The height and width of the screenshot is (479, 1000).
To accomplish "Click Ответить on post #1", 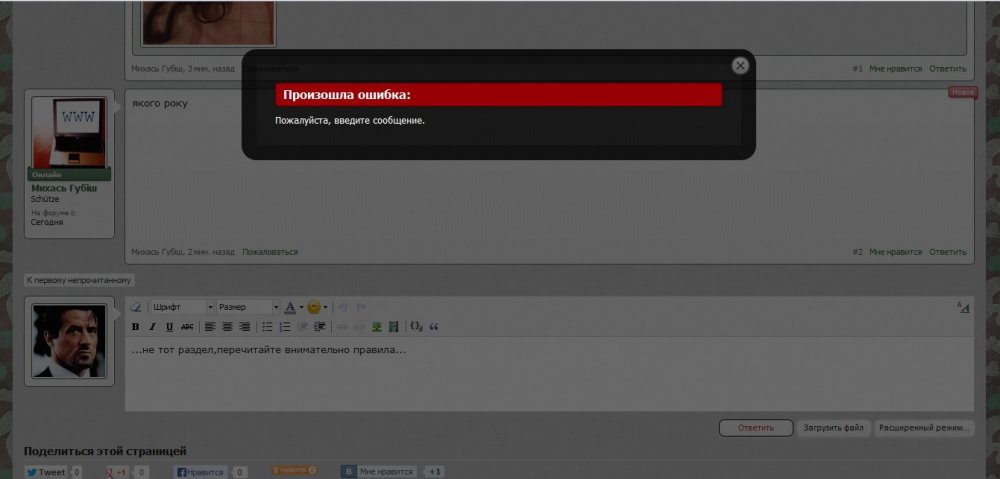I will point(948,68).
